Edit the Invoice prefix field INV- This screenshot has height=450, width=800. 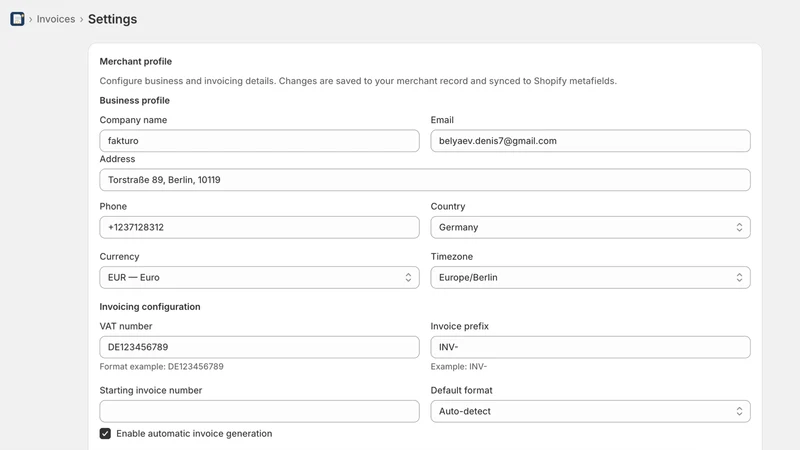pos(590,347)
